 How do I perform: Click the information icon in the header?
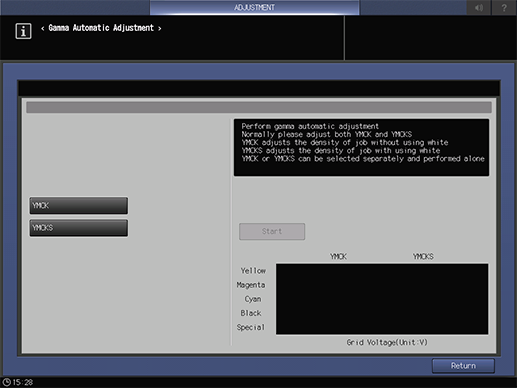pos(23,31)
